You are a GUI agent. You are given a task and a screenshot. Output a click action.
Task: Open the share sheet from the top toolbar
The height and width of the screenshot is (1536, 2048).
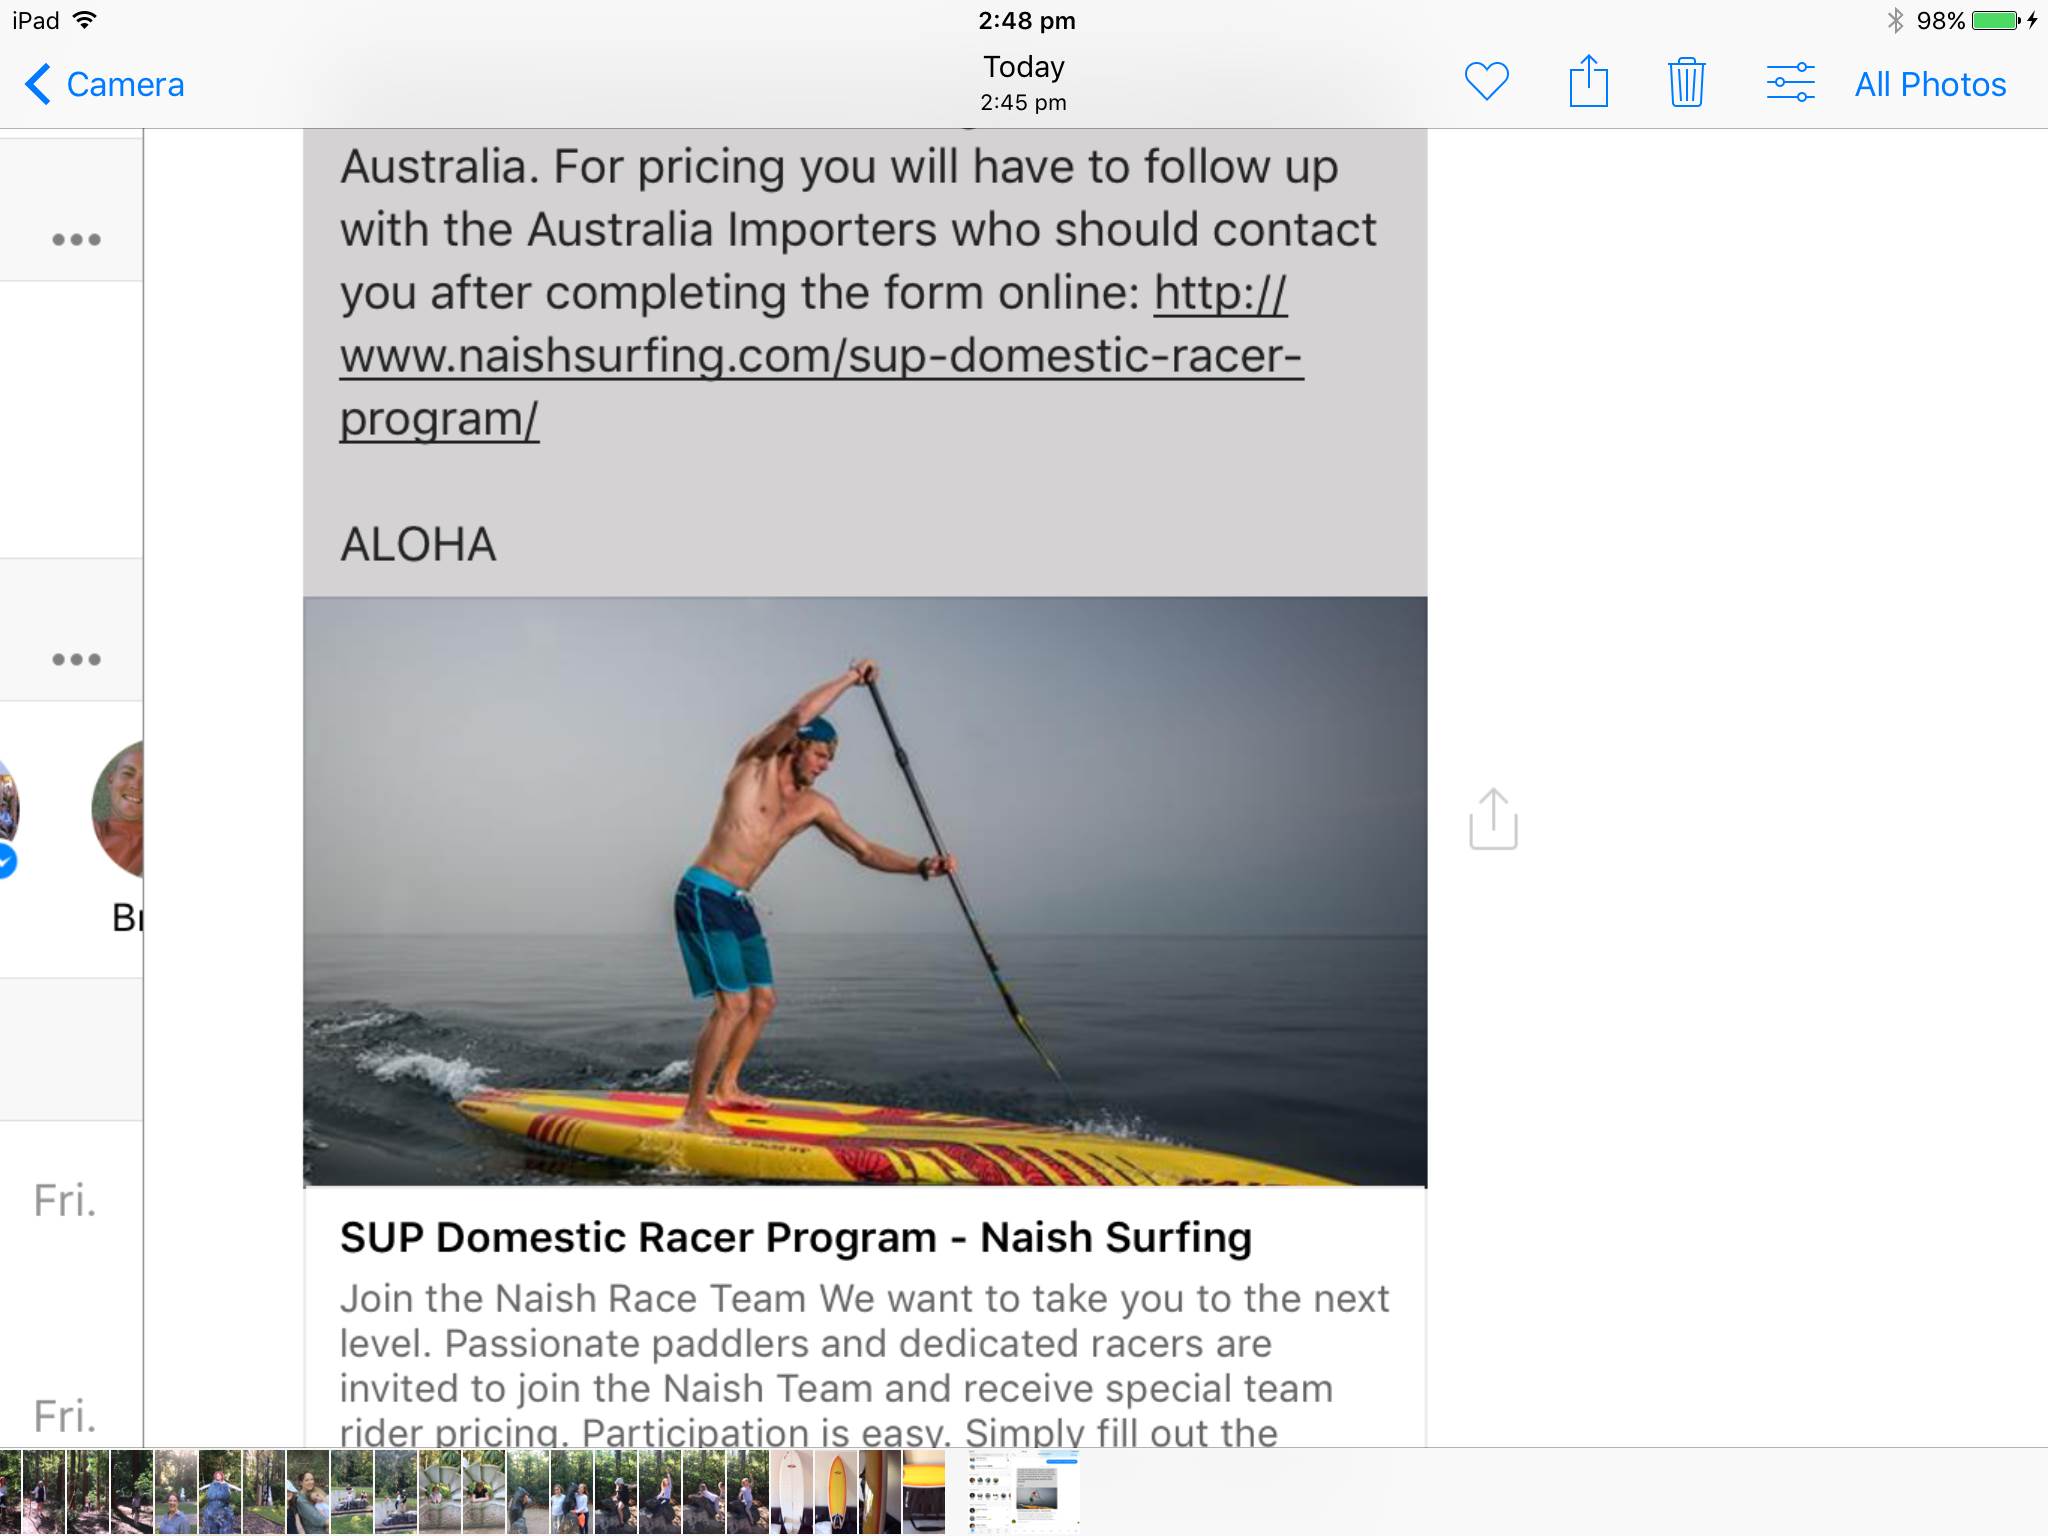point(1588,81)
